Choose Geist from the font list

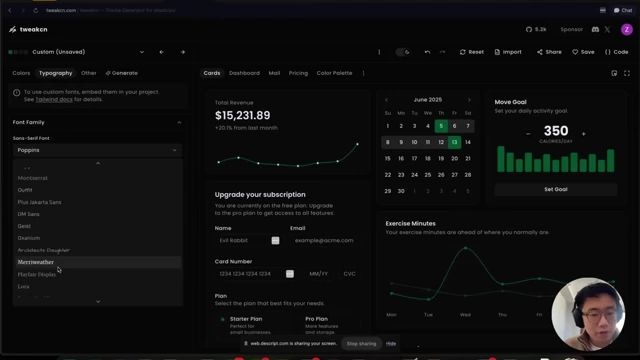coord(97,226)
